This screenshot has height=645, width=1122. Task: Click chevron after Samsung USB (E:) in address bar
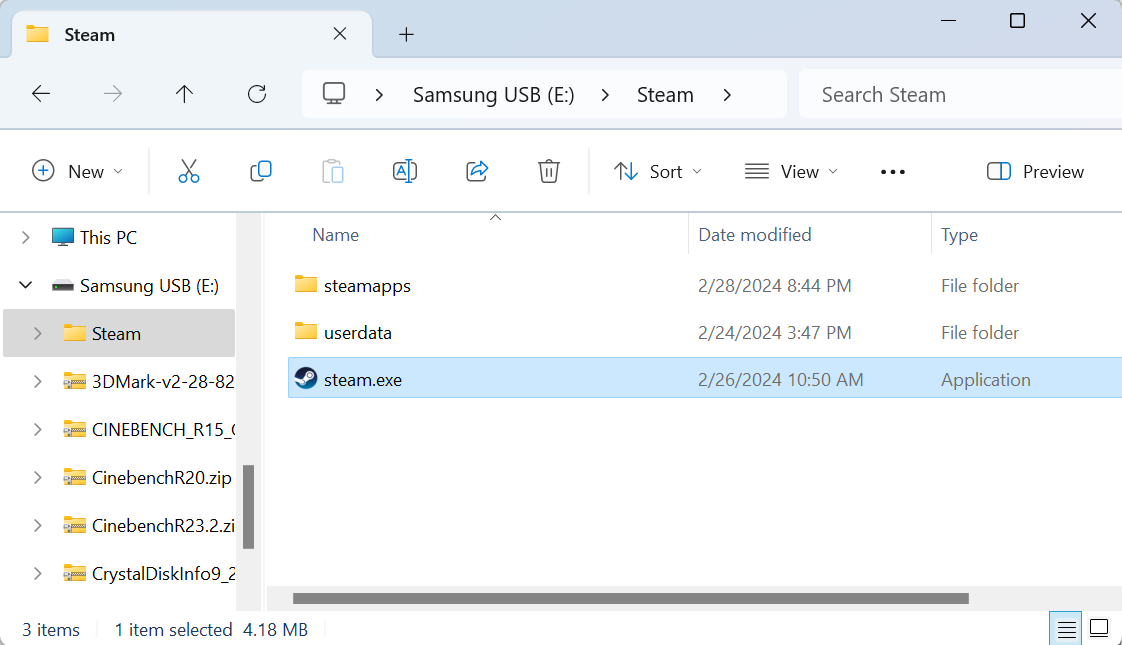pos(605,94)
